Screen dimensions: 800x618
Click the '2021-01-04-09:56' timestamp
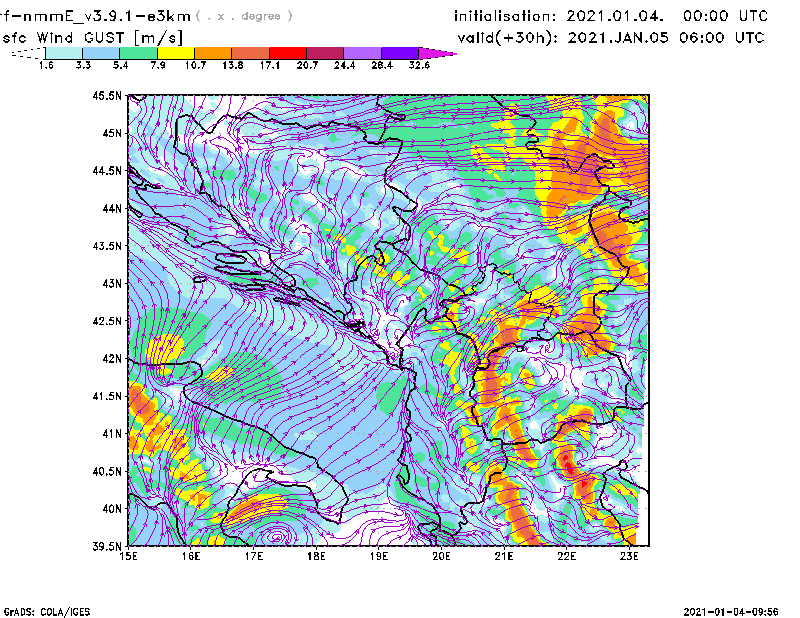point(731,612)
